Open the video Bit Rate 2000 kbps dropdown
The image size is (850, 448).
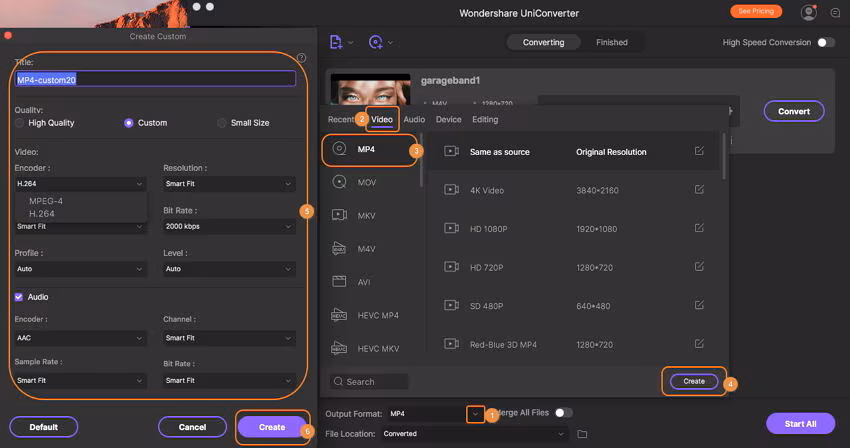(x=229, y=226)
